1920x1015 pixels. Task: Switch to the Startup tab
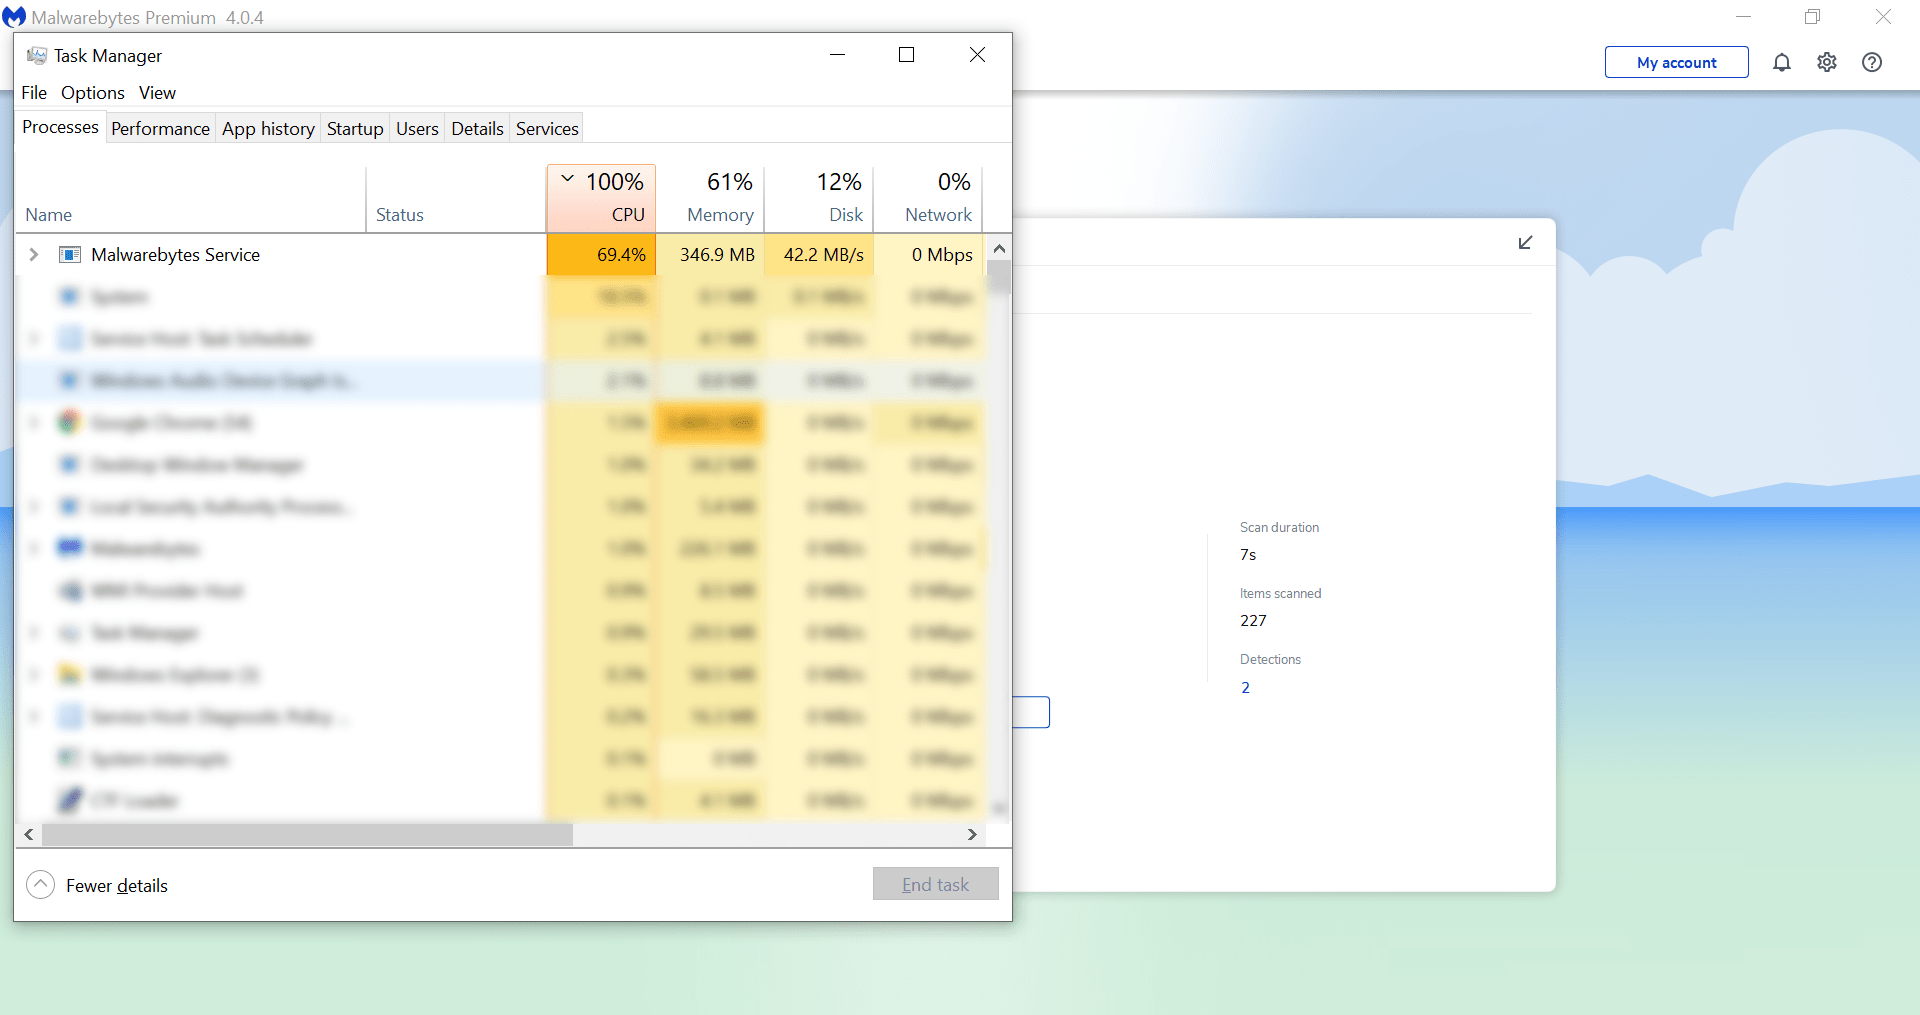355,128
